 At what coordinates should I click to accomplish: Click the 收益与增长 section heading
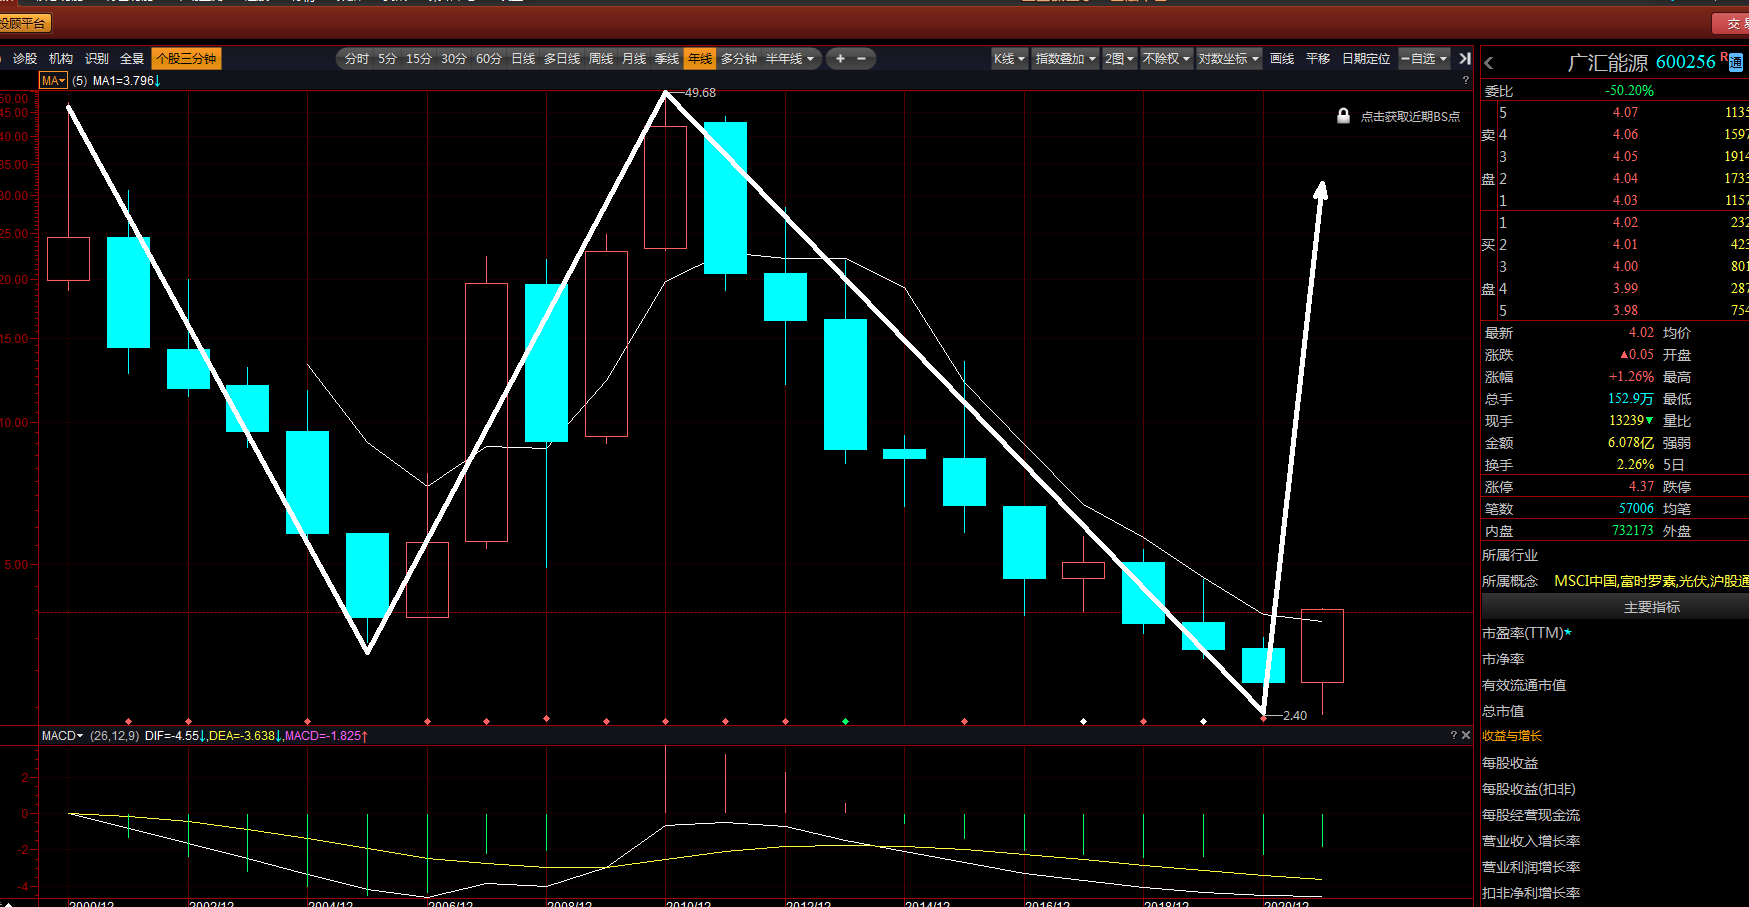pos(1512,736)
